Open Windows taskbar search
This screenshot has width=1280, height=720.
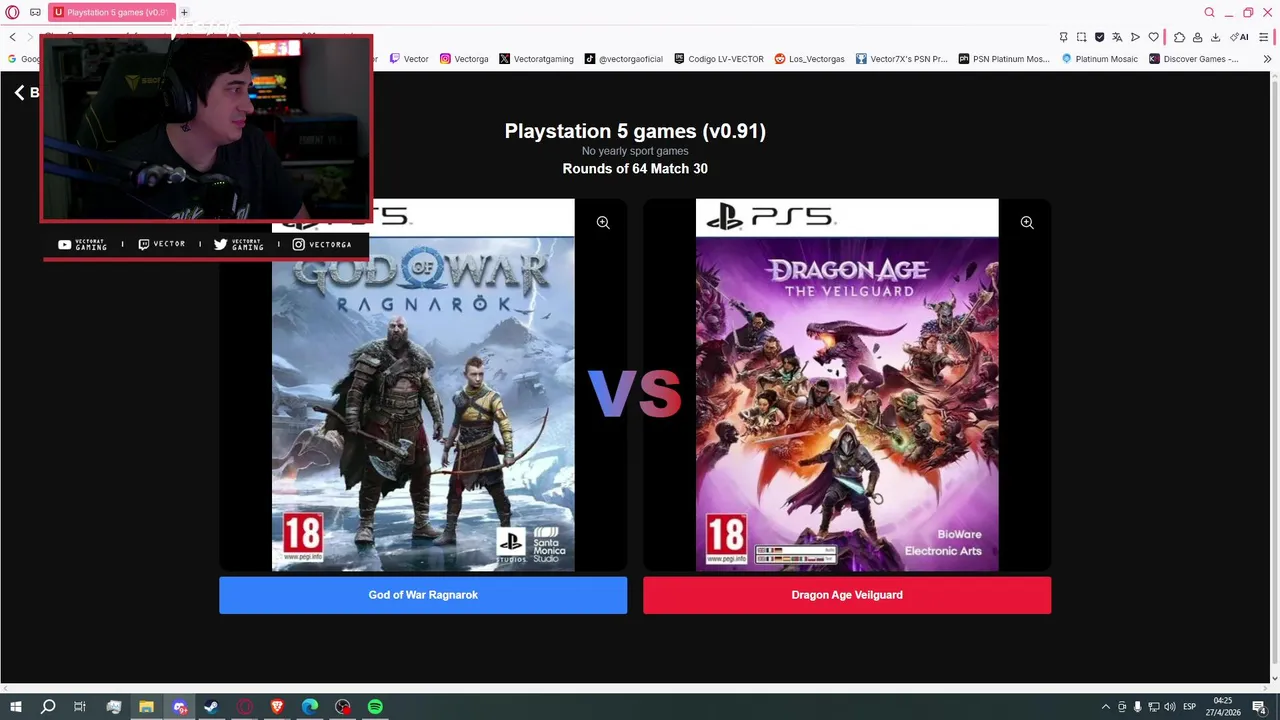(47, 707)
